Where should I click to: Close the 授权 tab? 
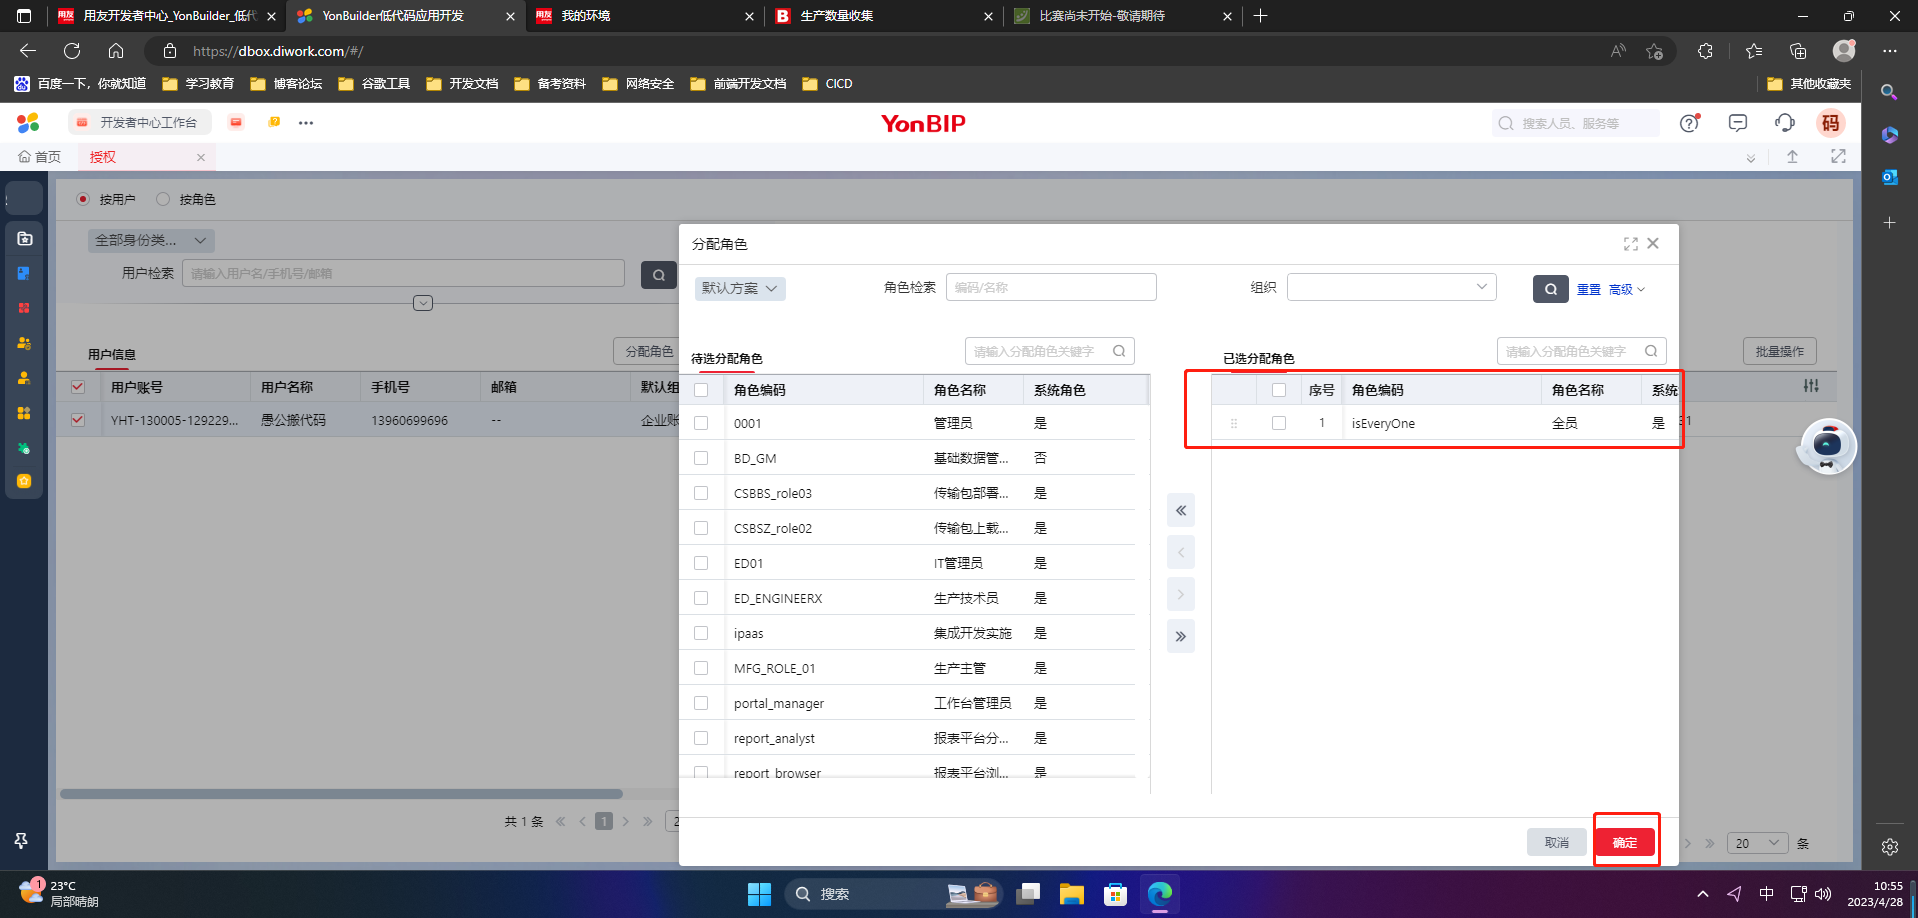pyautogui.click(x=201, y=157)
